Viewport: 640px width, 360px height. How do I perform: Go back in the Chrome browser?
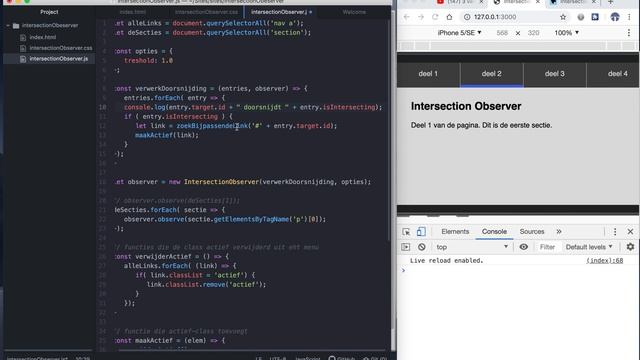click(407, 17)
